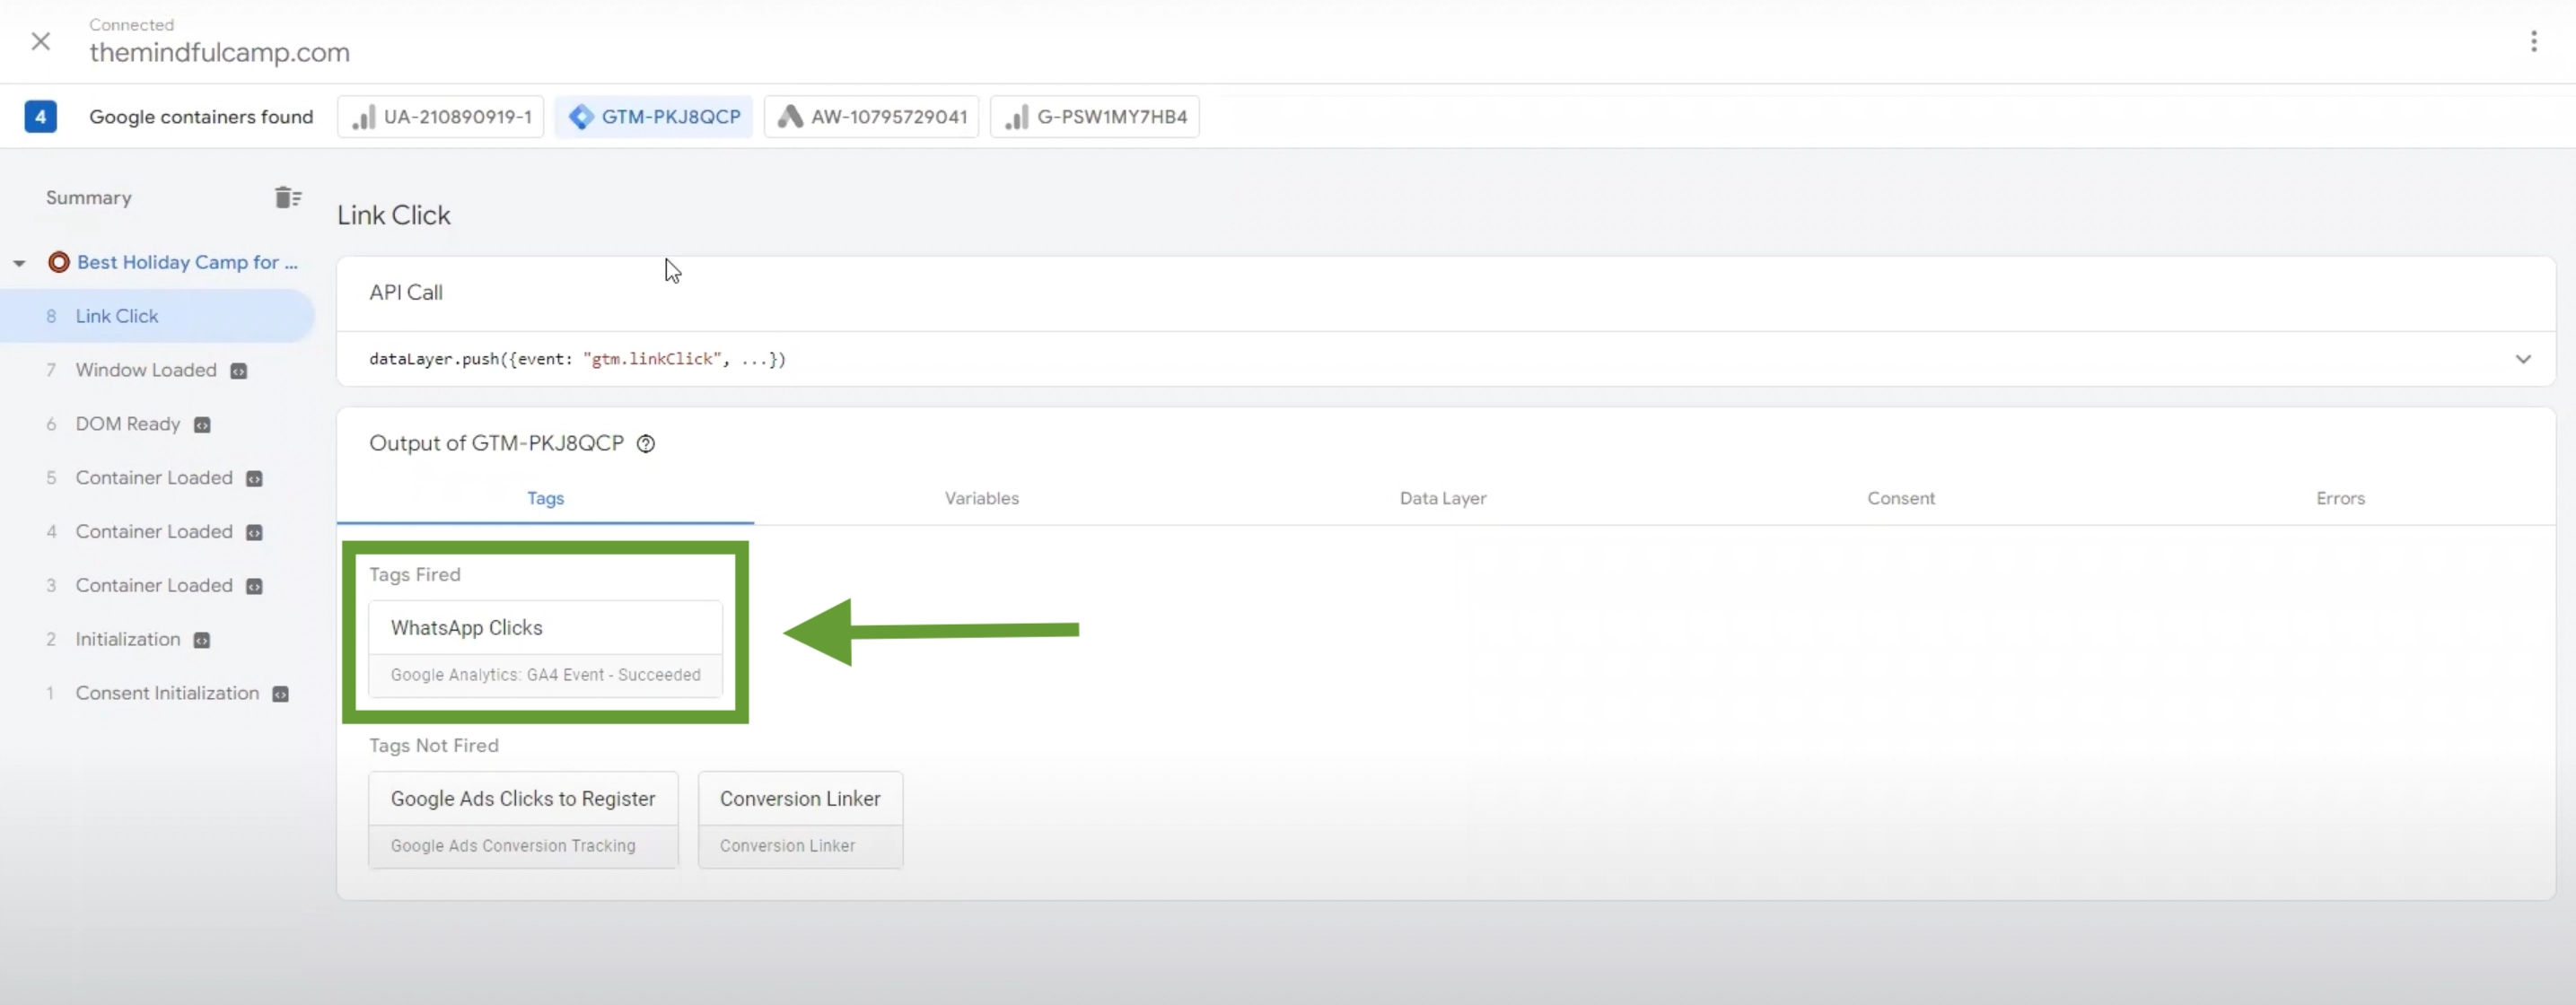Open the three-dot more options menu
The image size is (2576, 1005).
2533,41
